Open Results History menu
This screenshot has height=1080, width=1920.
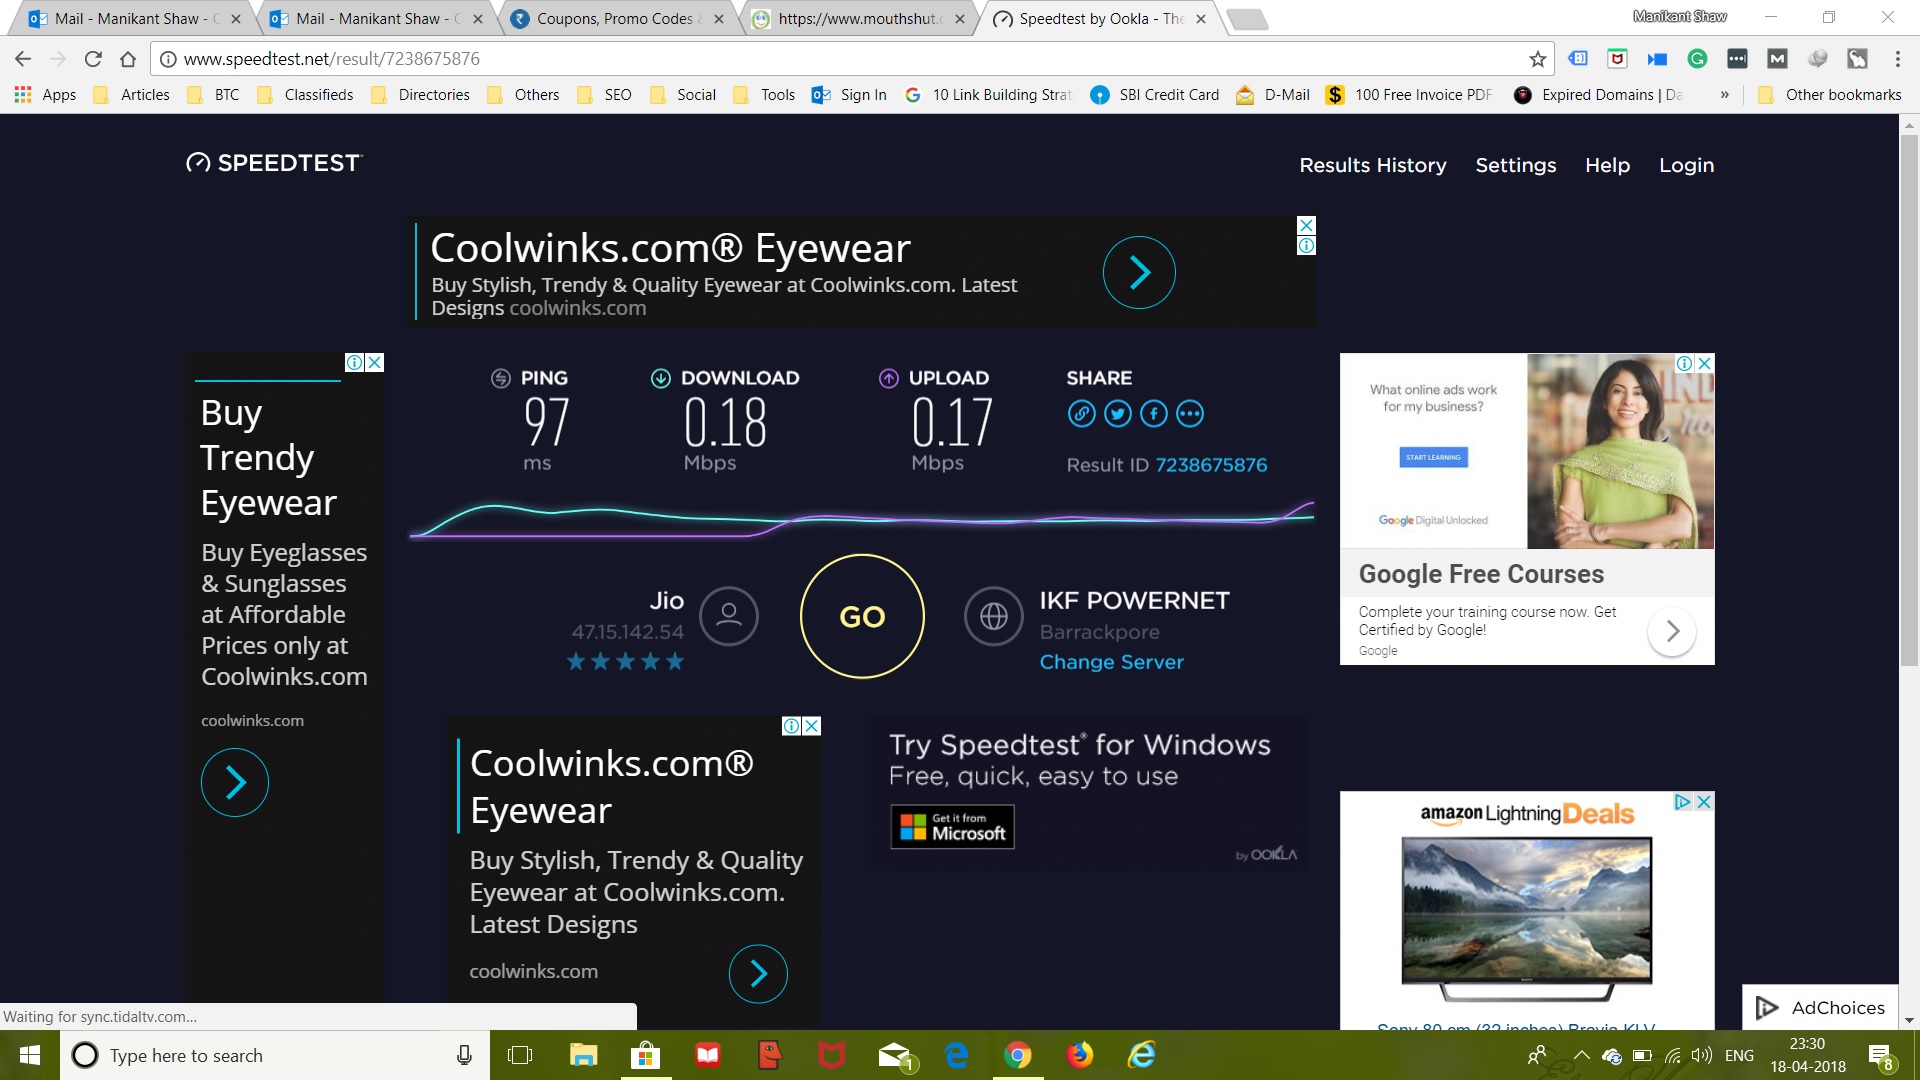click(1372, 165)
